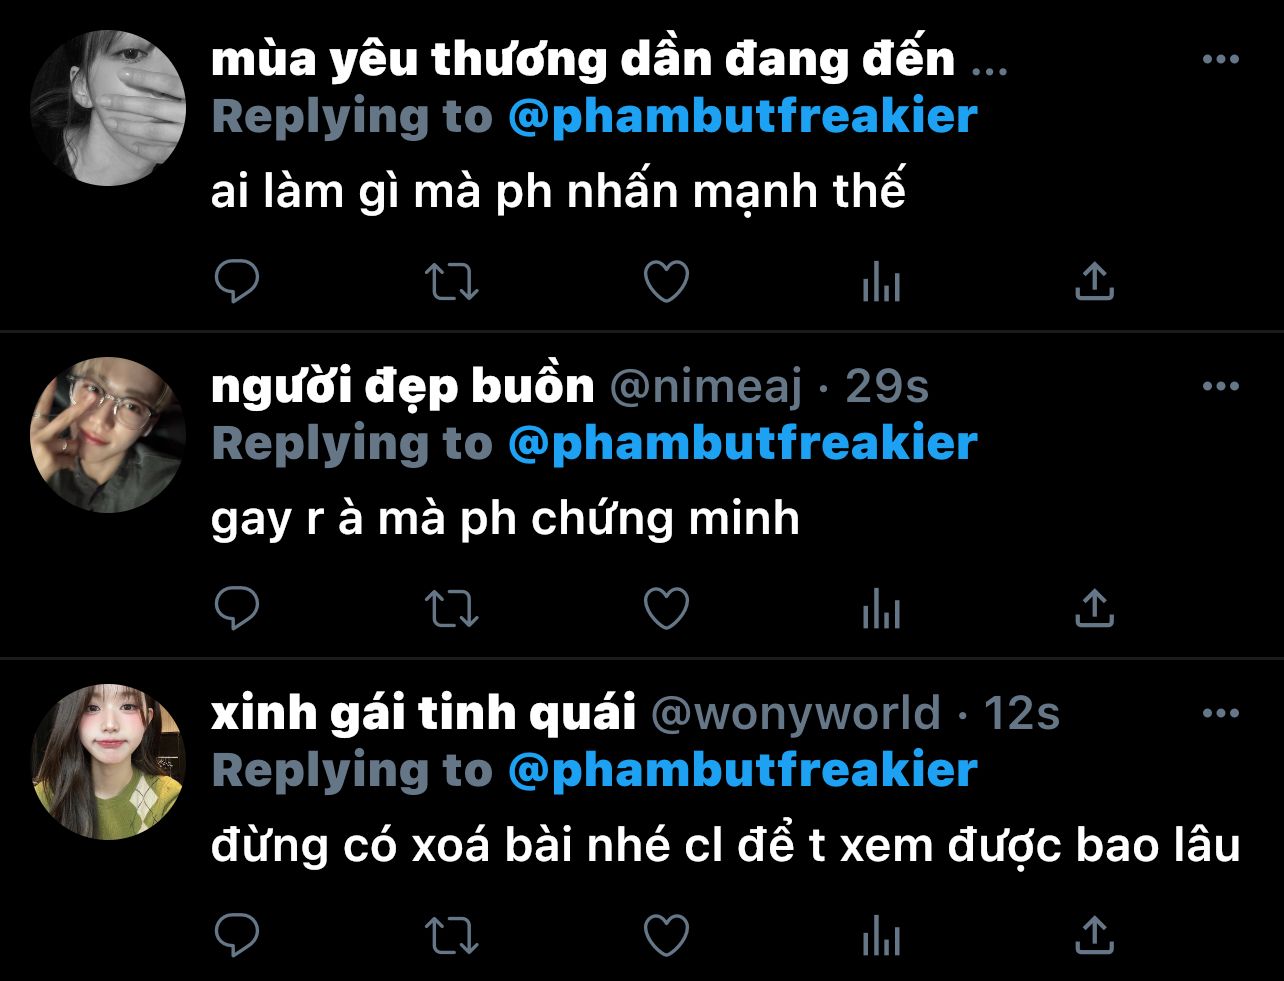Like the 'gay r à mà ph' tweet

[666, 608]
